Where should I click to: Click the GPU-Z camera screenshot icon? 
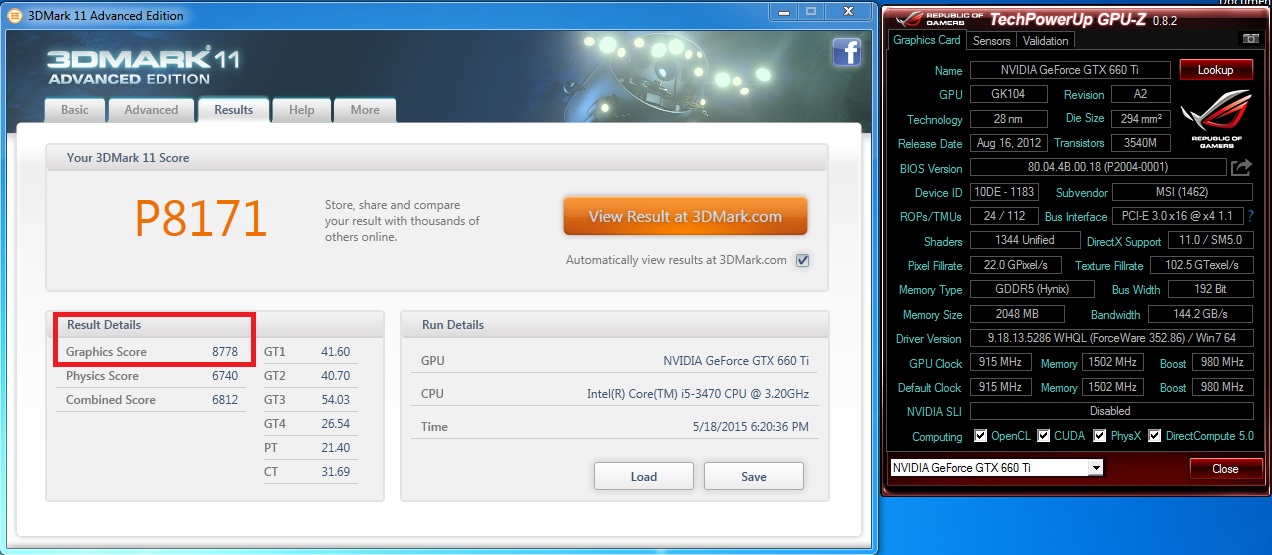1250,39
